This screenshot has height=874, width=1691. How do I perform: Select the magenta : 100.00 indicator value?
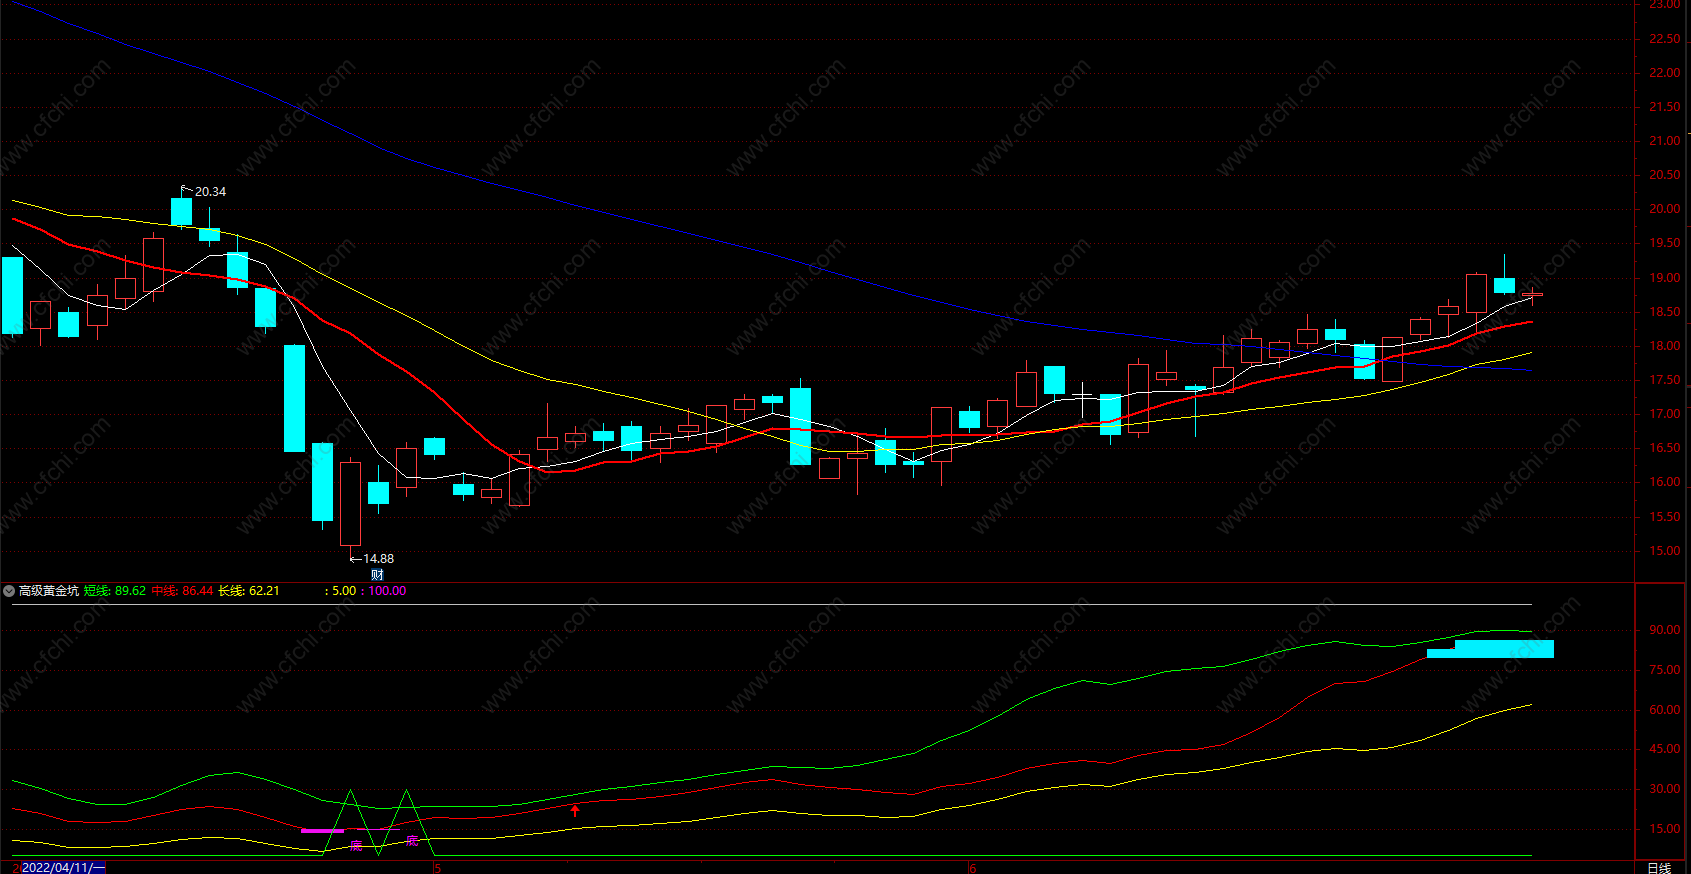click(384, 591)
